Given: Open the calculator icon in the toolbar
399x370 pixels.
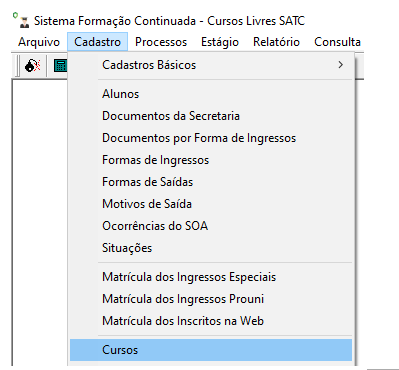Looking at the screenshot, I should [61, 66].
